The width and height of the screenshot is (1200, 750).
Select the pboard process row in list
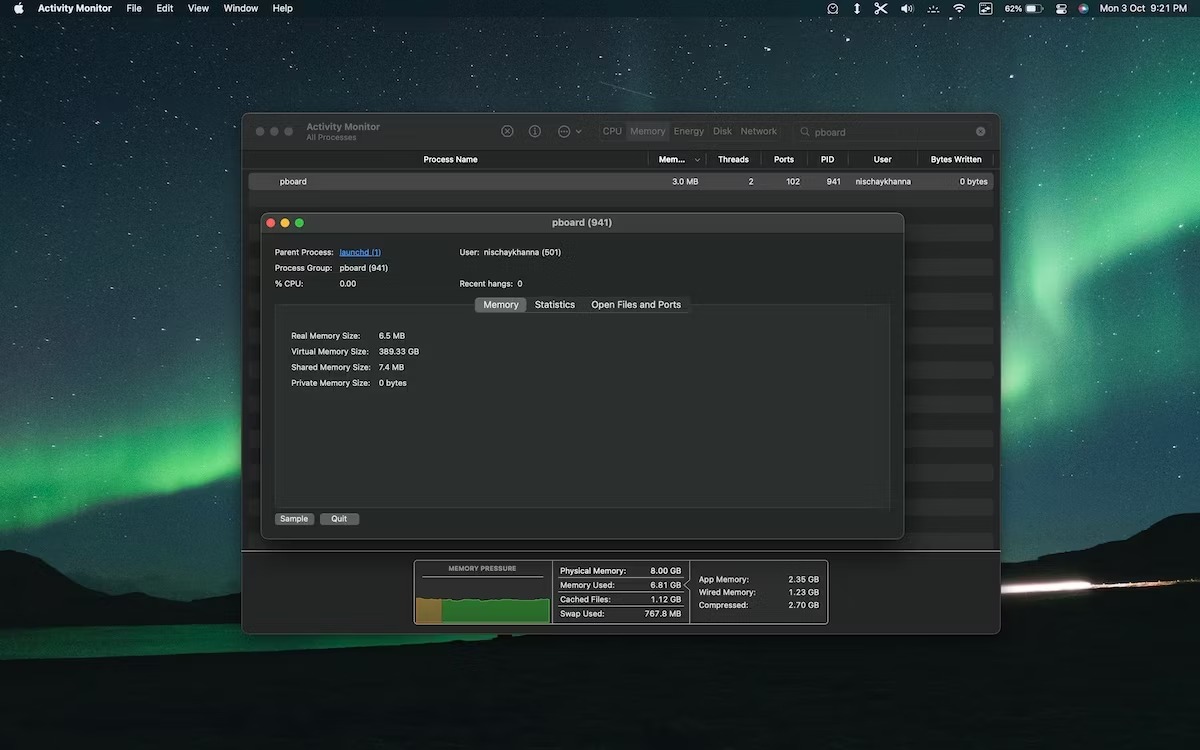click(621, 182)
